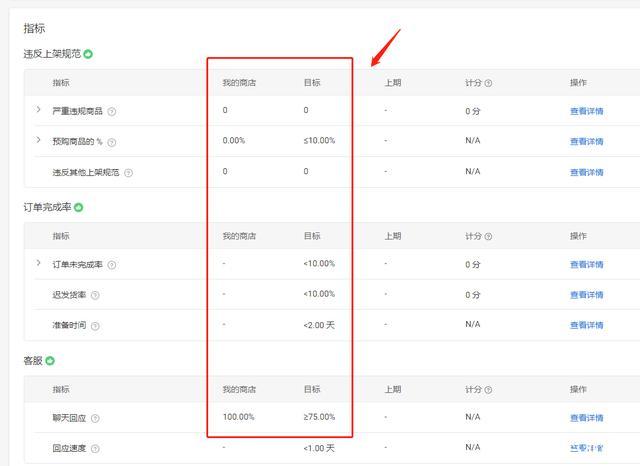Open 查看详情 for 回应速度
Image resolution: width=640 pixels, height=466 pixels.
587,448
